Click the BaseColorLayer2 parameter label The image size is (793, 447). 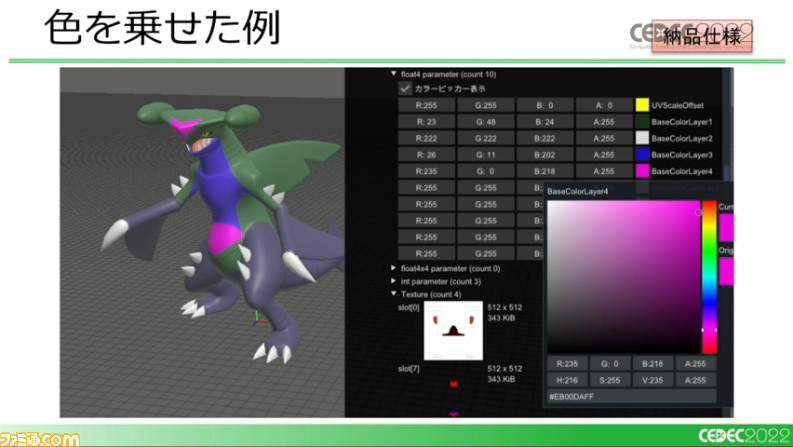tap(681, 138)
